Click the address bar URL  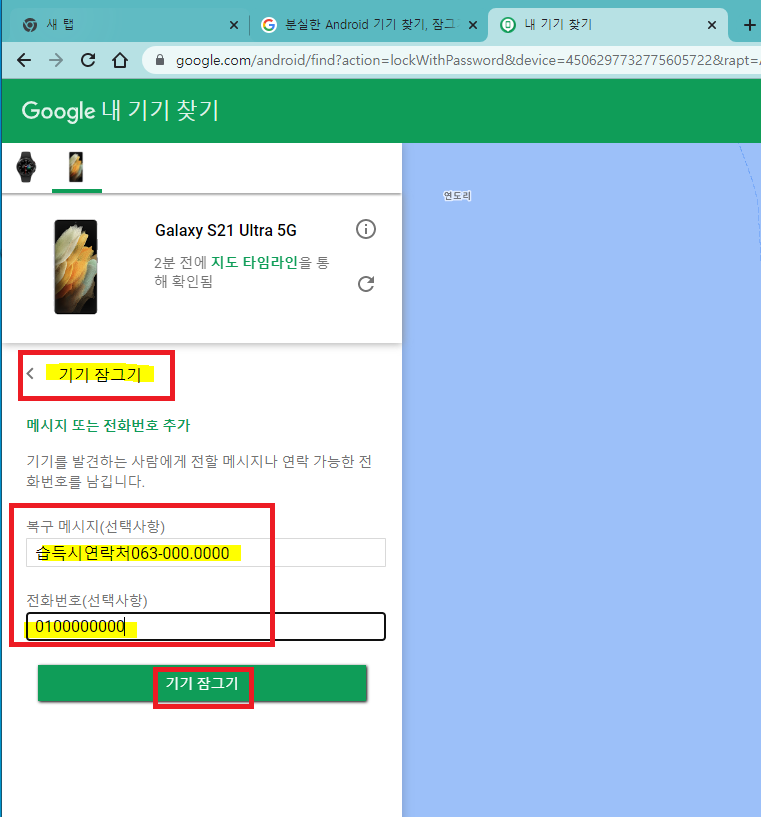coord(466,60)
